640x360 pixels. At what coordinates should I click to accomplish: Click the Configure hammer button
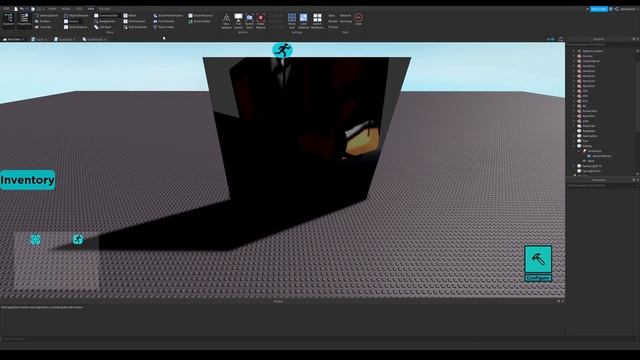(538, 263)
